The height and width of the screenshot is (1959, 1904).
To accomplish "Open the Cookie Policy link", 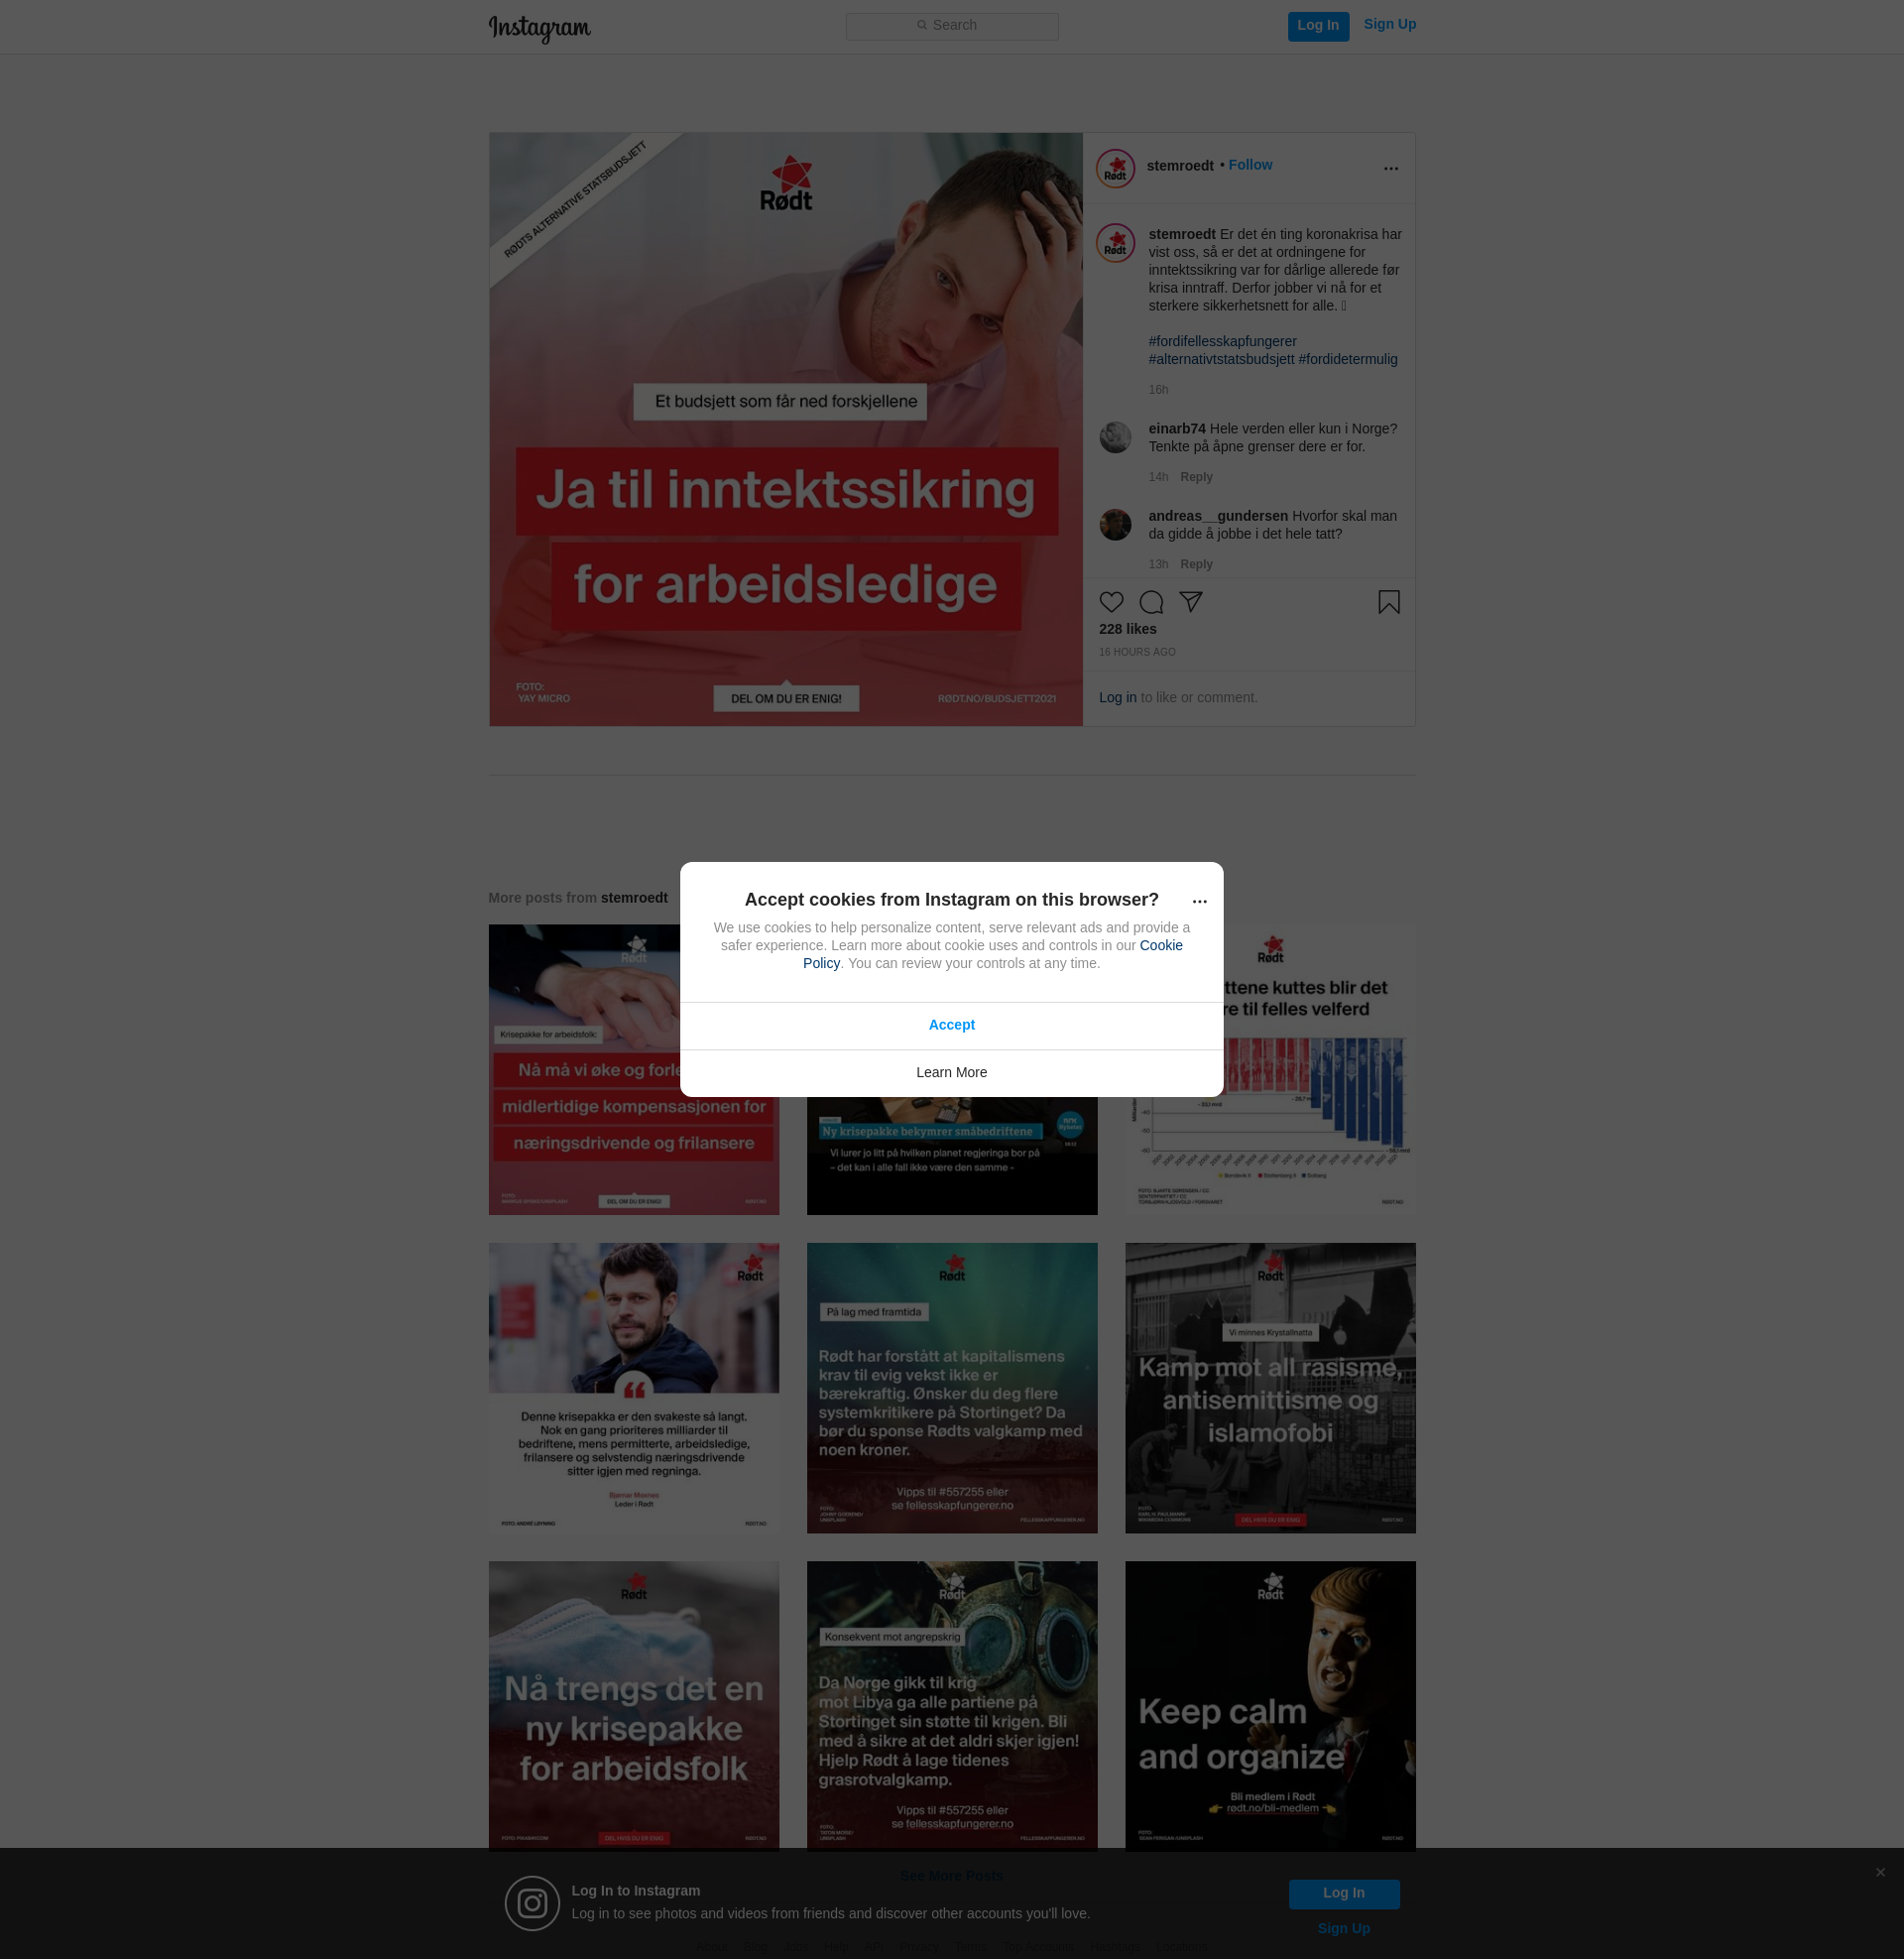I will (x=1160, y=945).
